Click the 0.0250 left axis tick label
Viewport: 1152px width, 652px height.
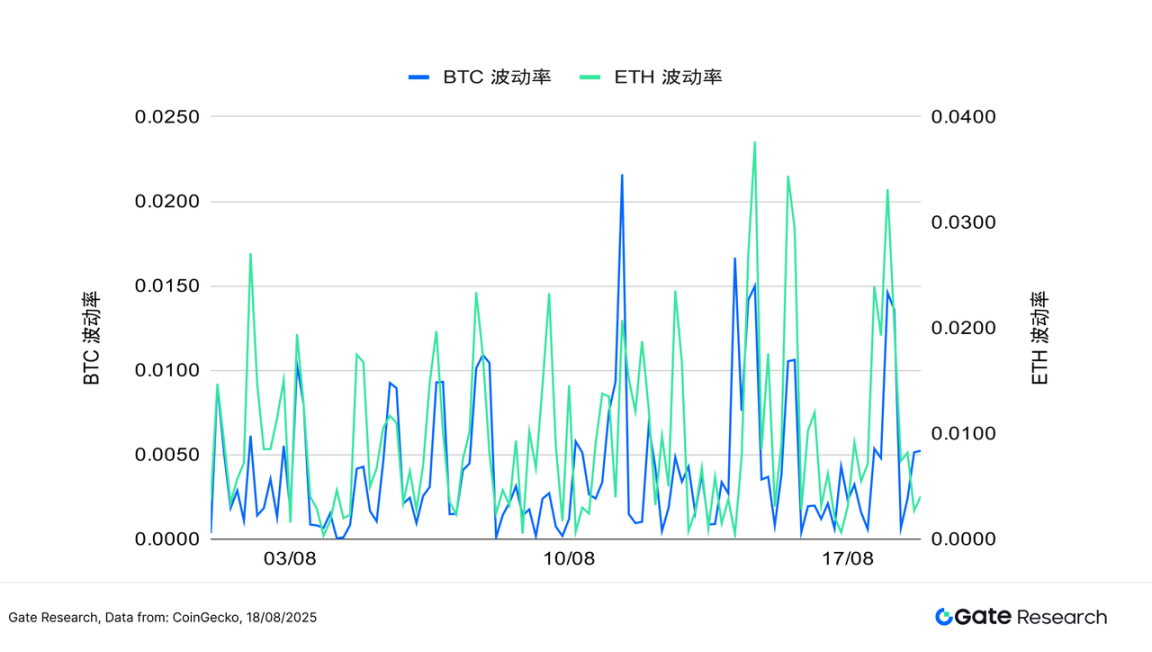[167, 117]
